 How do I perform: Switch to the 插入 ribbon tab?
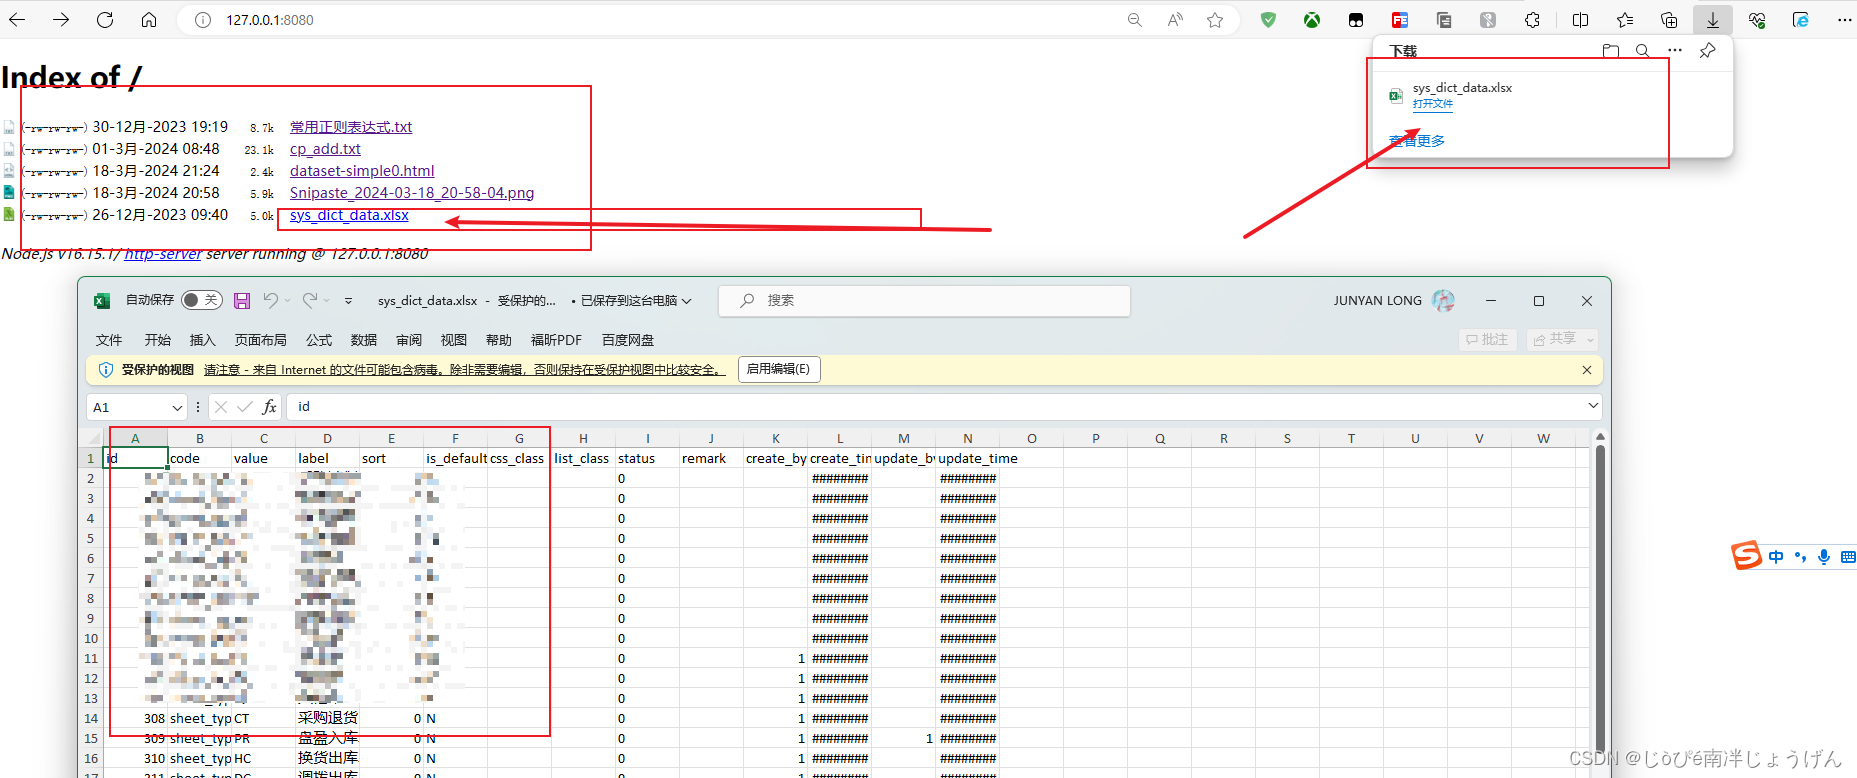pyautogui.click(x=203, y=340)
